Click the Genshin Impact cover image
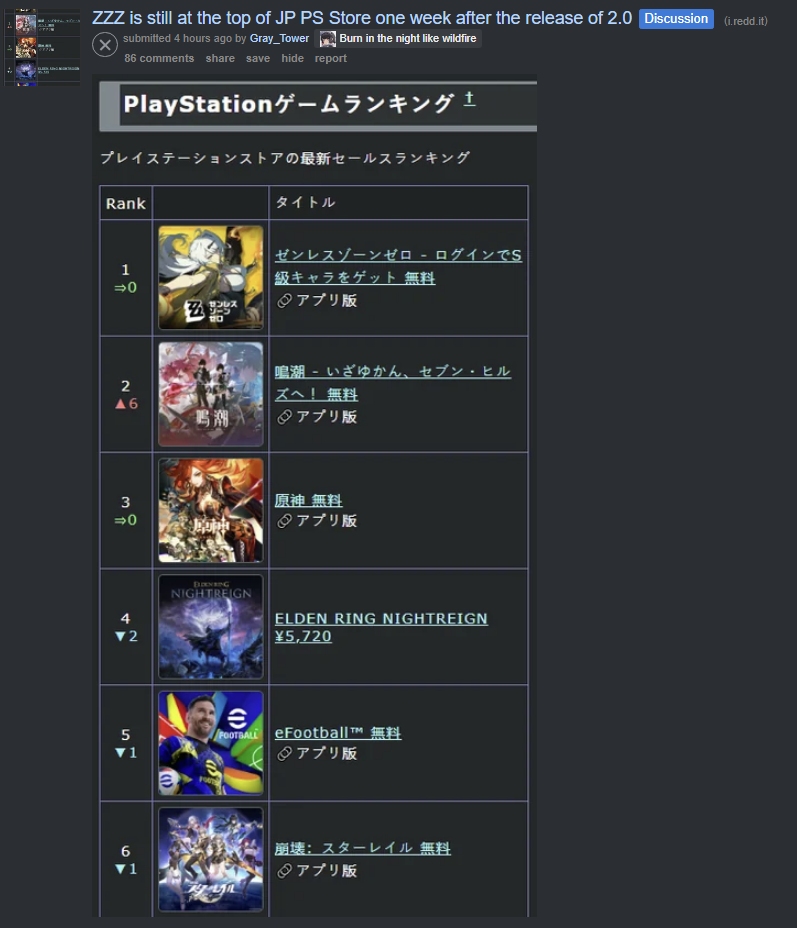 (x=211, y=510)
